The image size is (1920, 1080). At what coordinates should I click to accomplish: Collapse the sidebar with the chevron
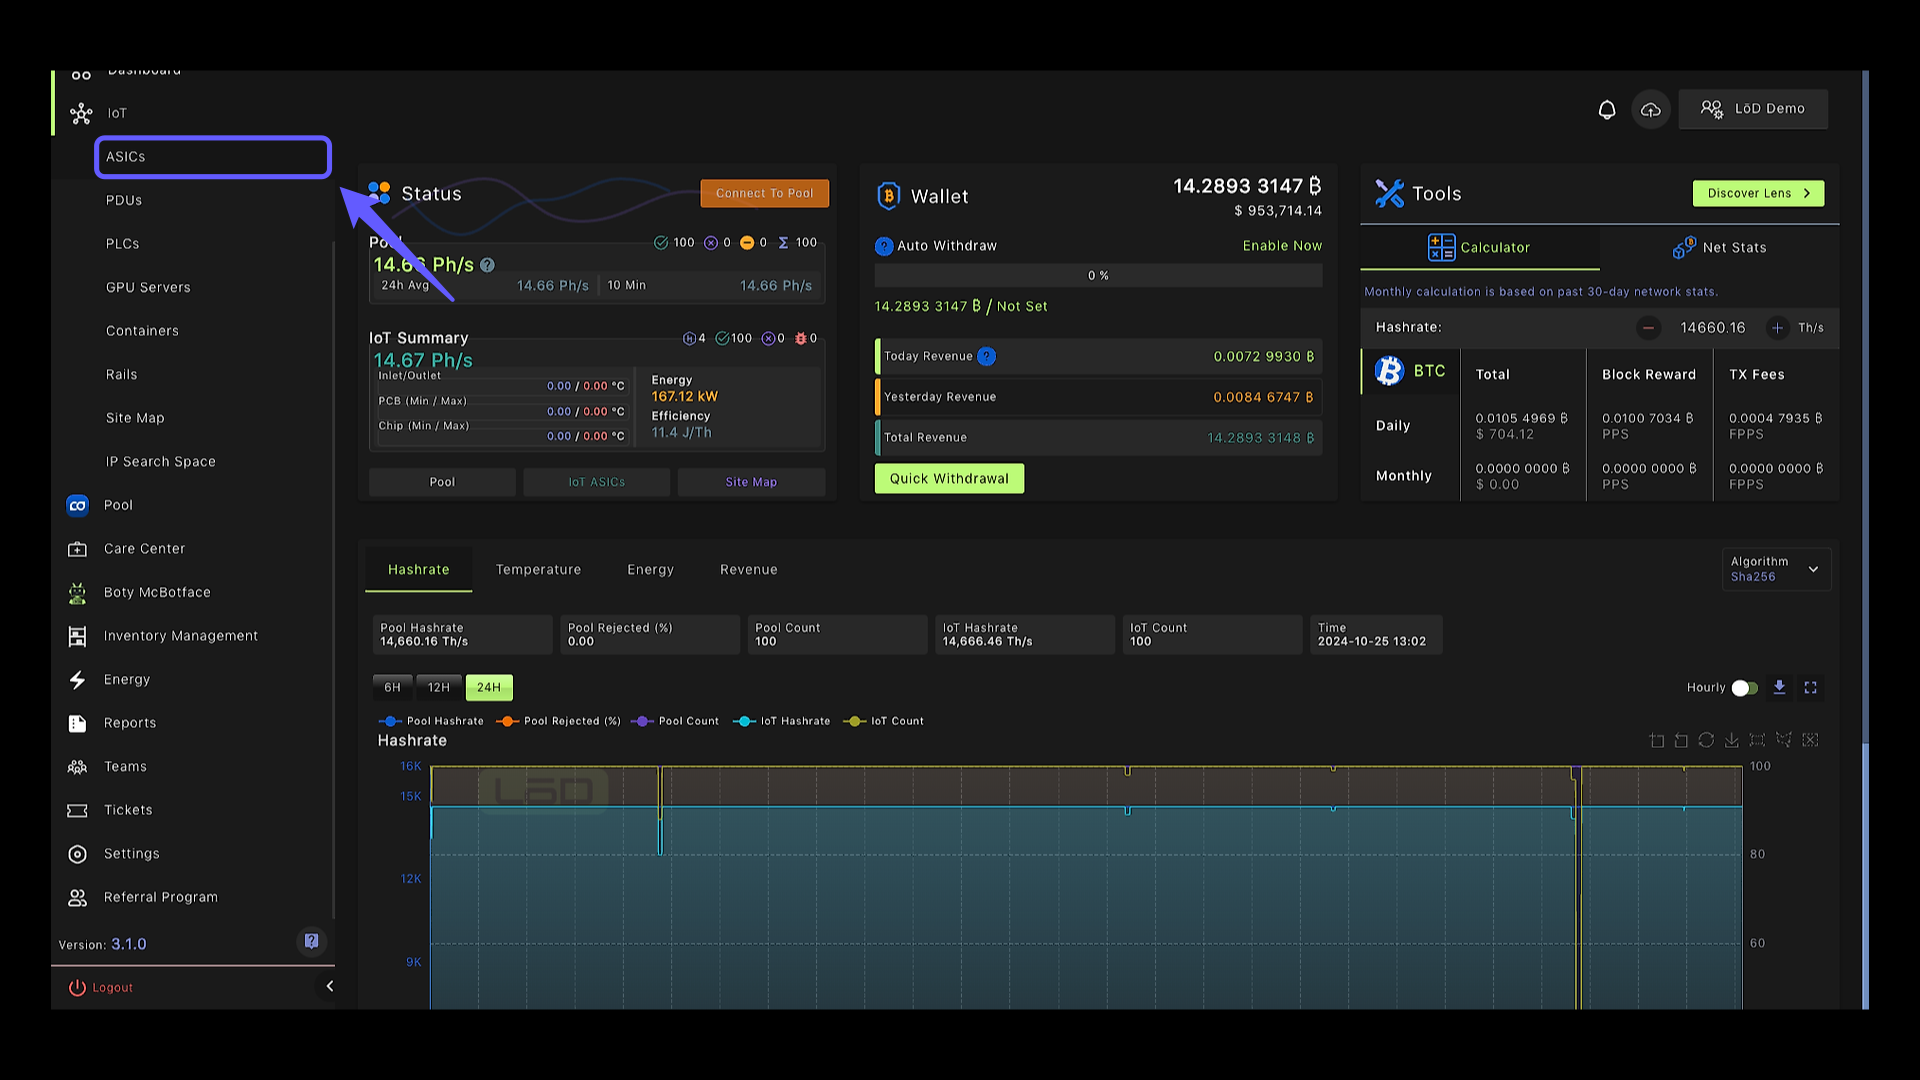[x=329, y=986]
